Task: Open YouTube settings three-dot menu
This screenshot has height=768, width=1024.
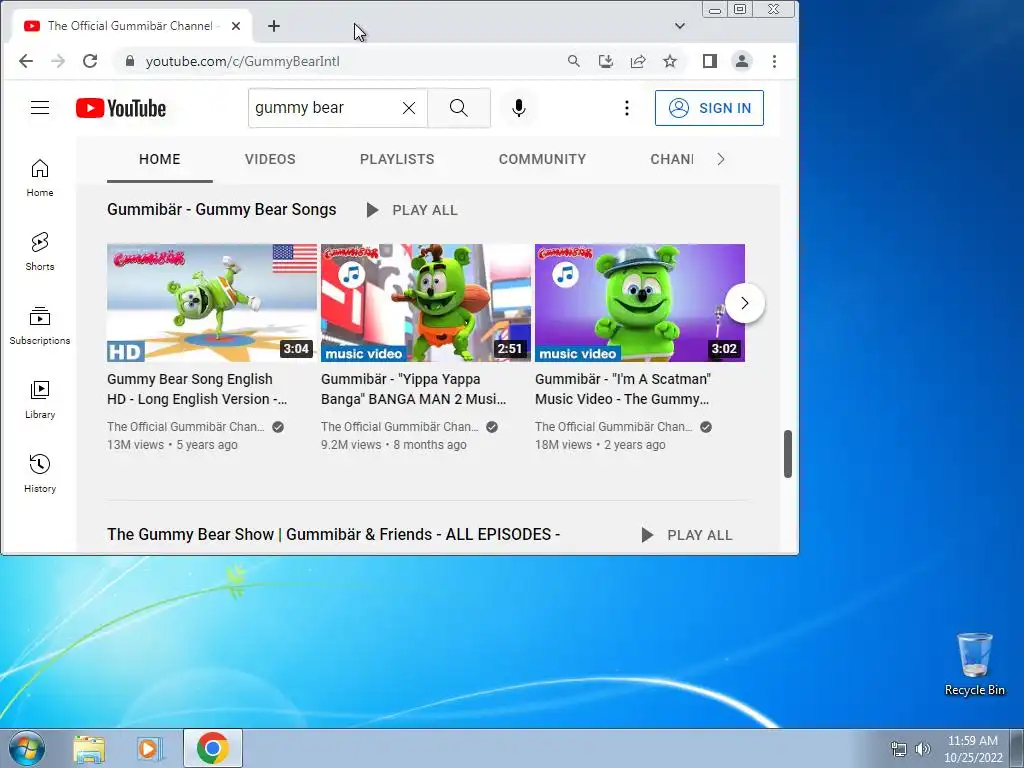Action: [627, 108]
